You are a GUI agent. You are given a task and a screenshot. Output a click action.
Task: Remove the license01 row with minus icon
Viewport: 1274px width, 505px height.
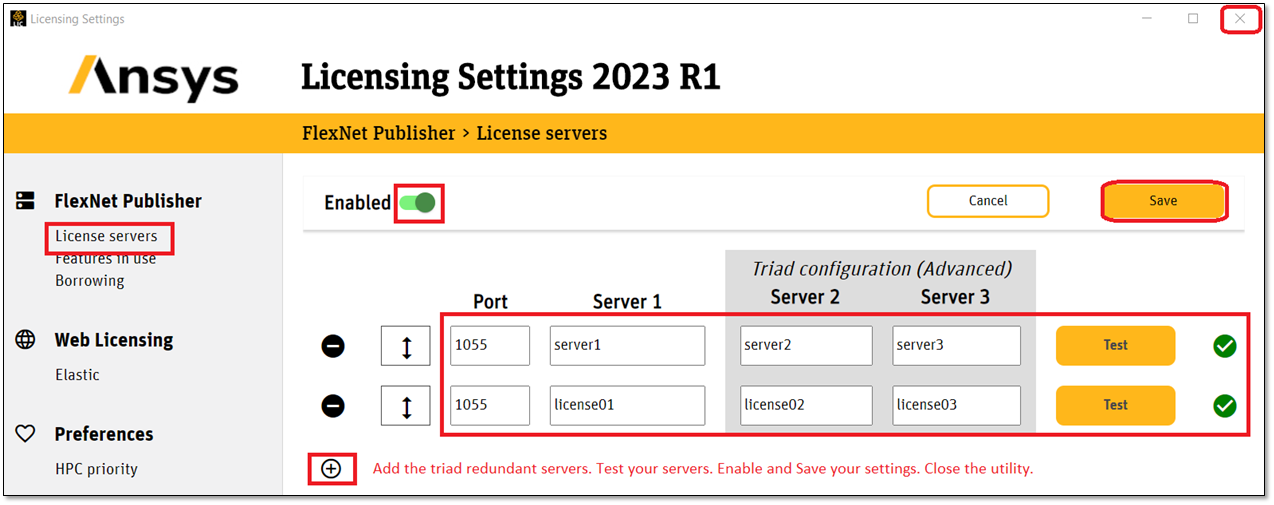(x=333, y=406)
